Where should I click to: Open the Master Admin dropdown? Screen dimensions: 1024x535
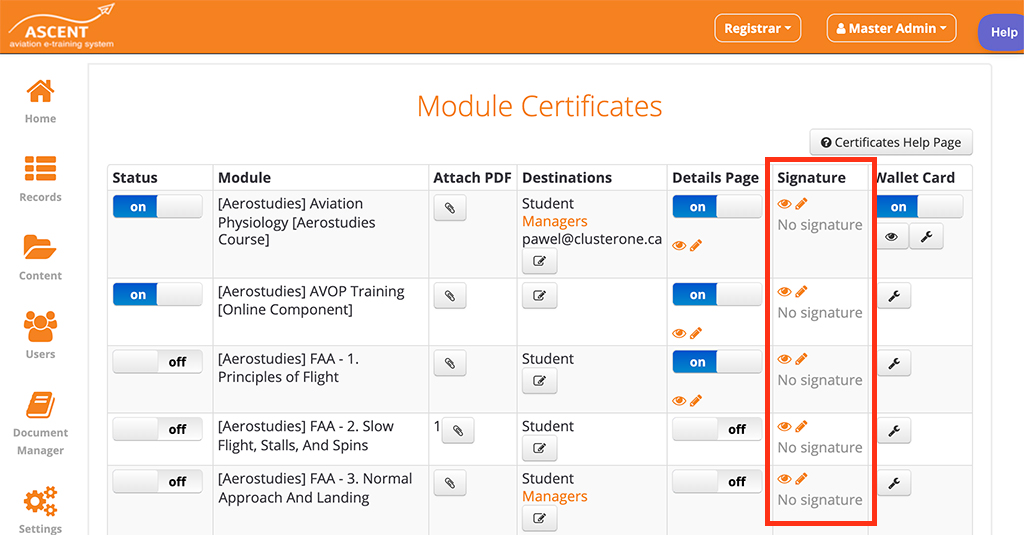click(x=891, y=28)
